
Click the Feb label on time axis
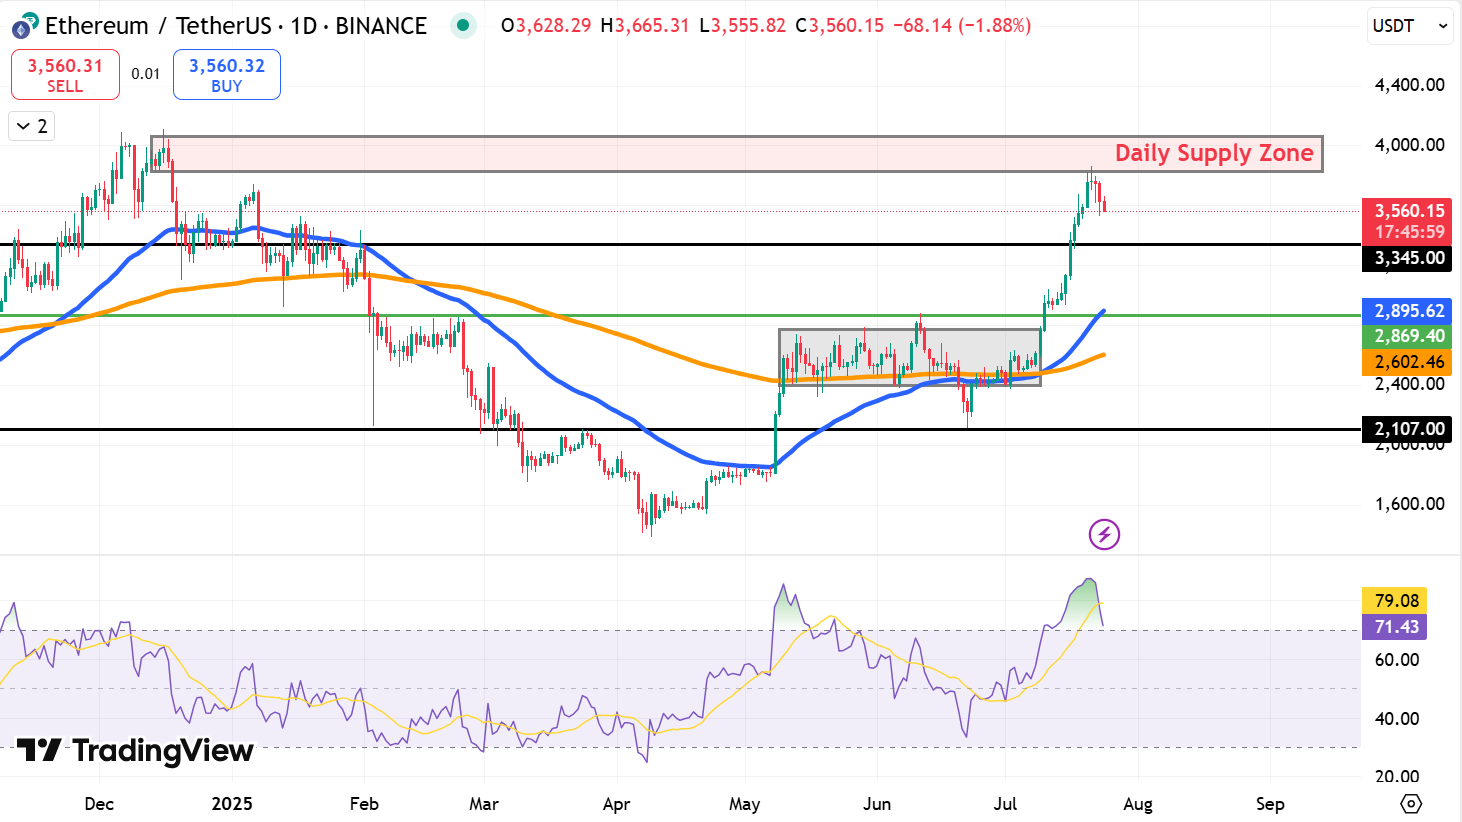tap(364, 804)
